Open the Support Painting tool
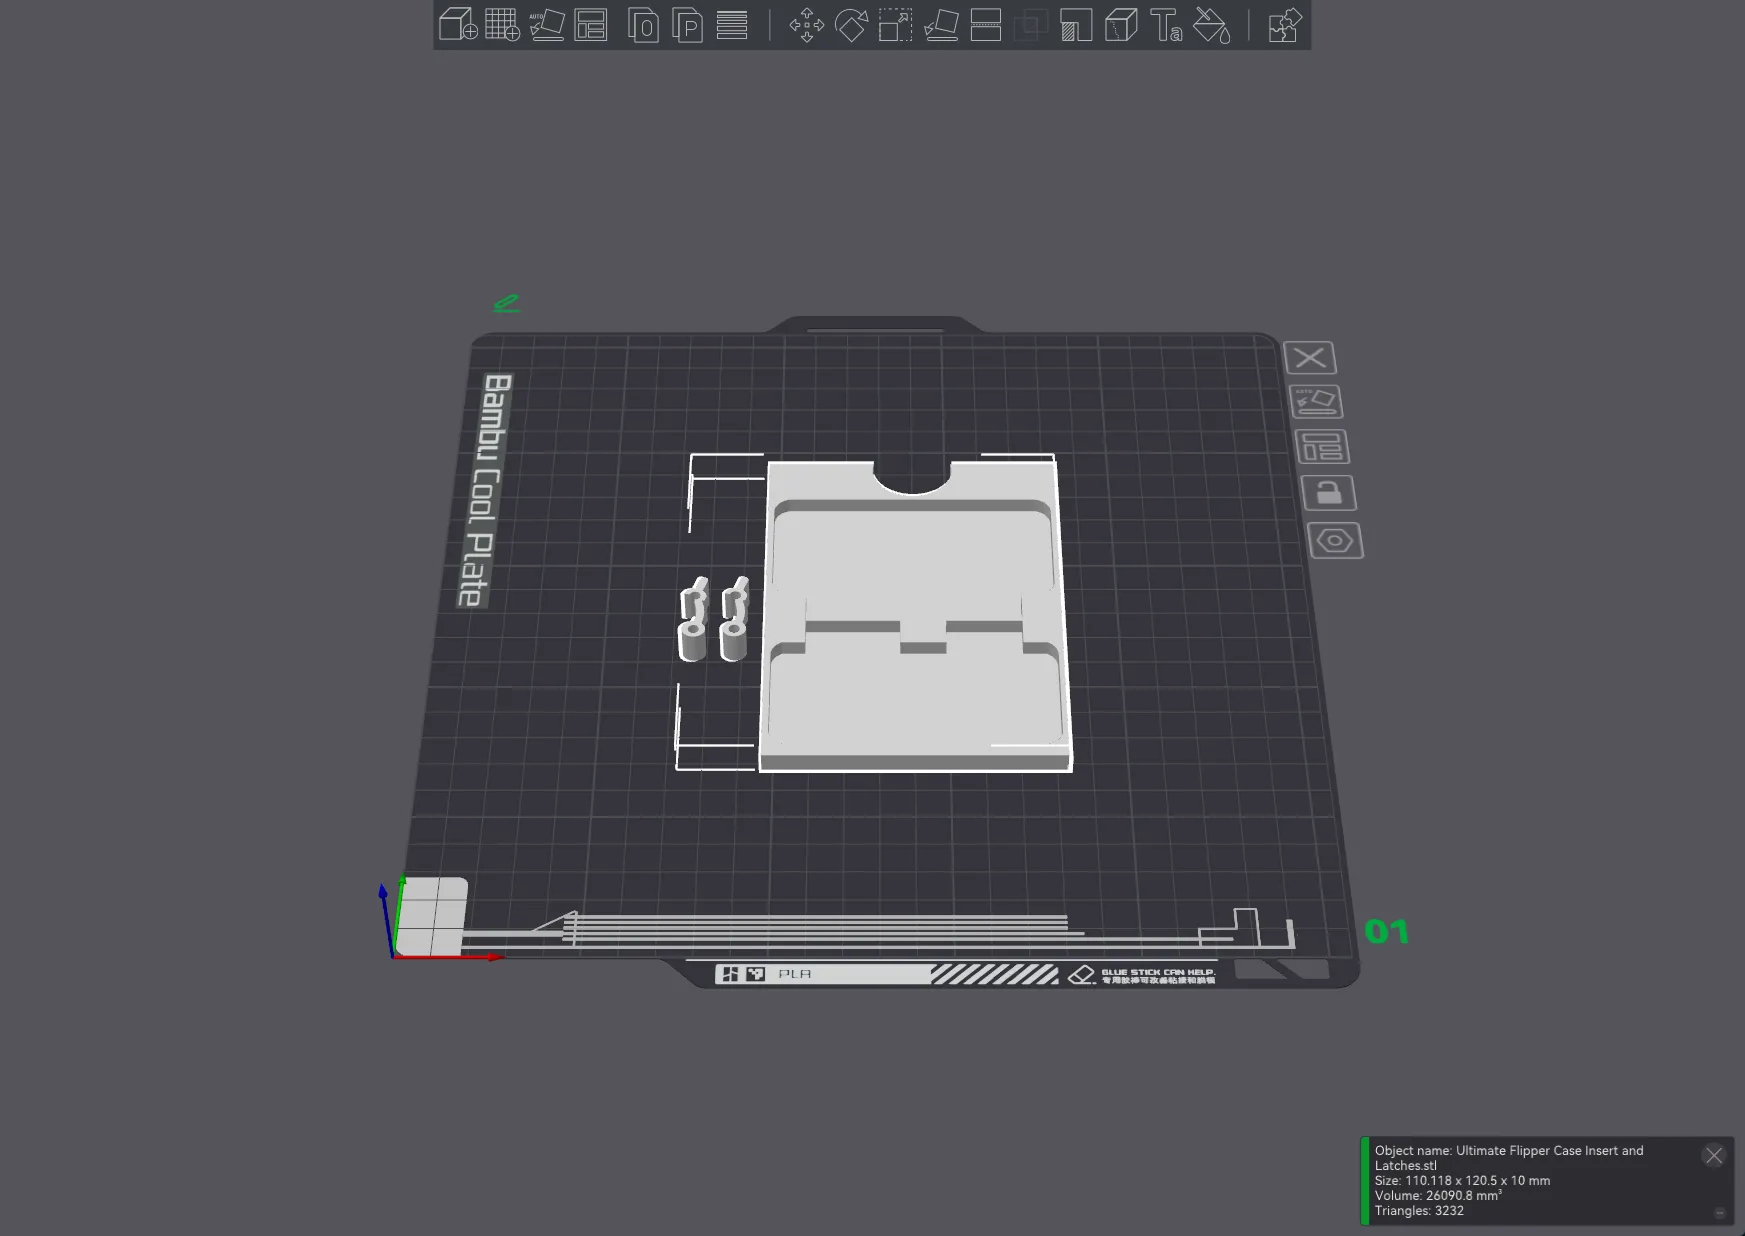 1076,25
